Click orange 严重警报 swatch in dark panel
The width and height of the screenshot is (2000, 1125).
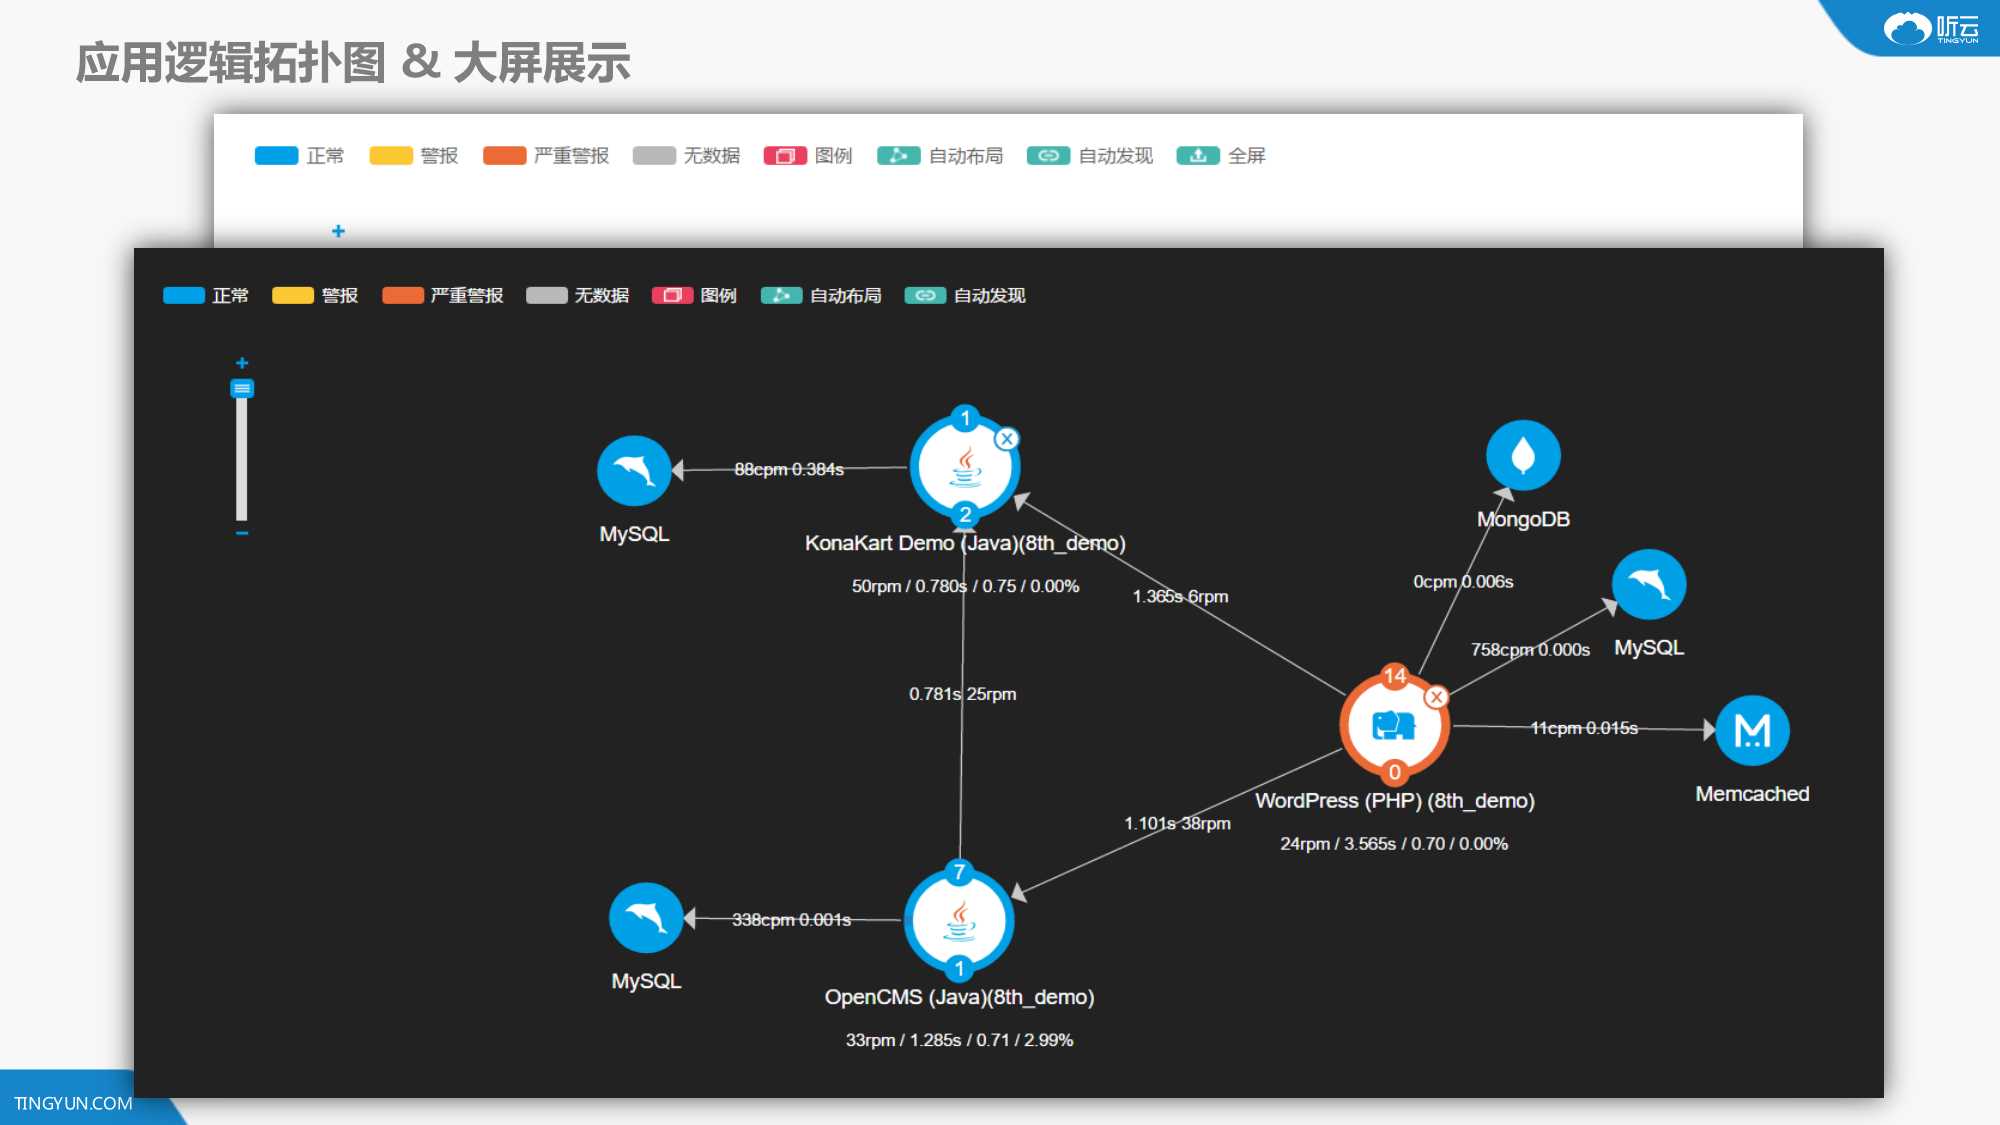(403, 296)
